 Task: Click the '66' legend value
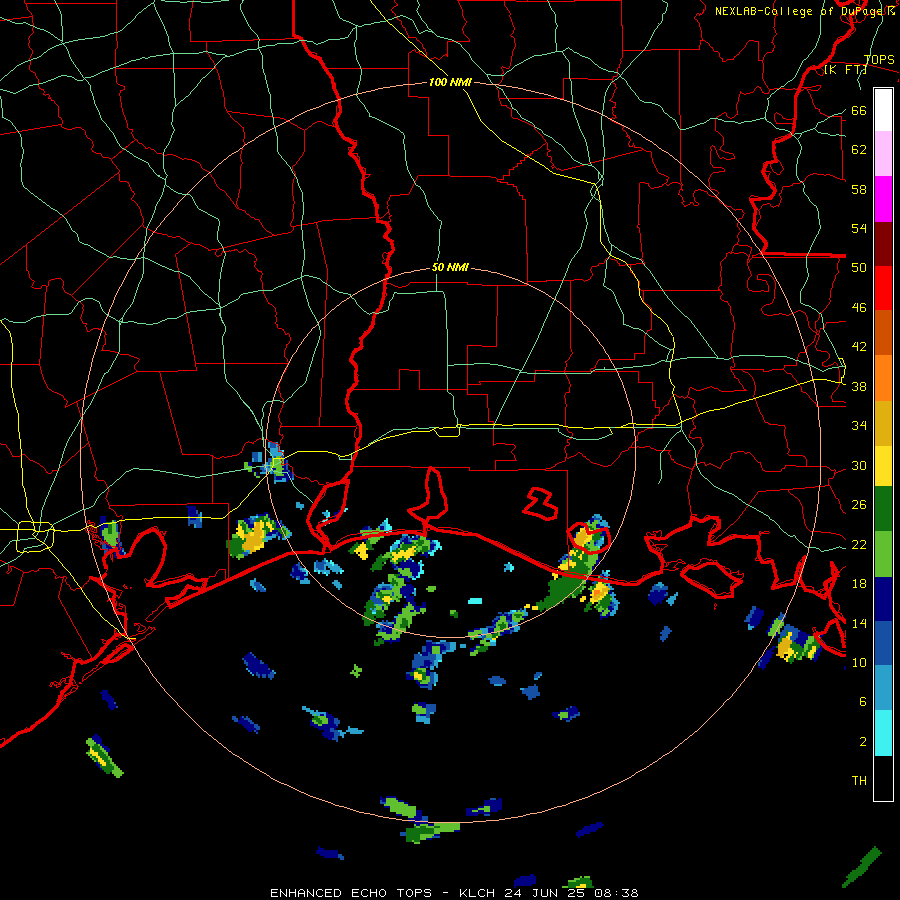pyautogui.click(x=859, y=111)
